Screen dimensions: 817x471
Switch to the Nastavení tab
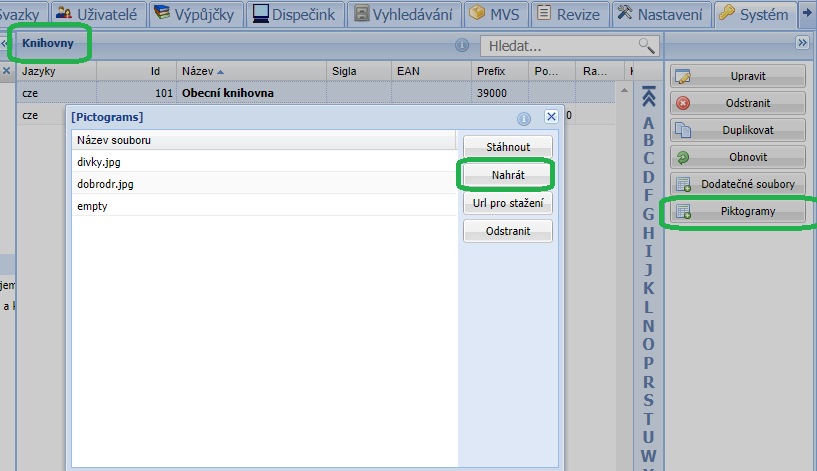pos(661,13)
